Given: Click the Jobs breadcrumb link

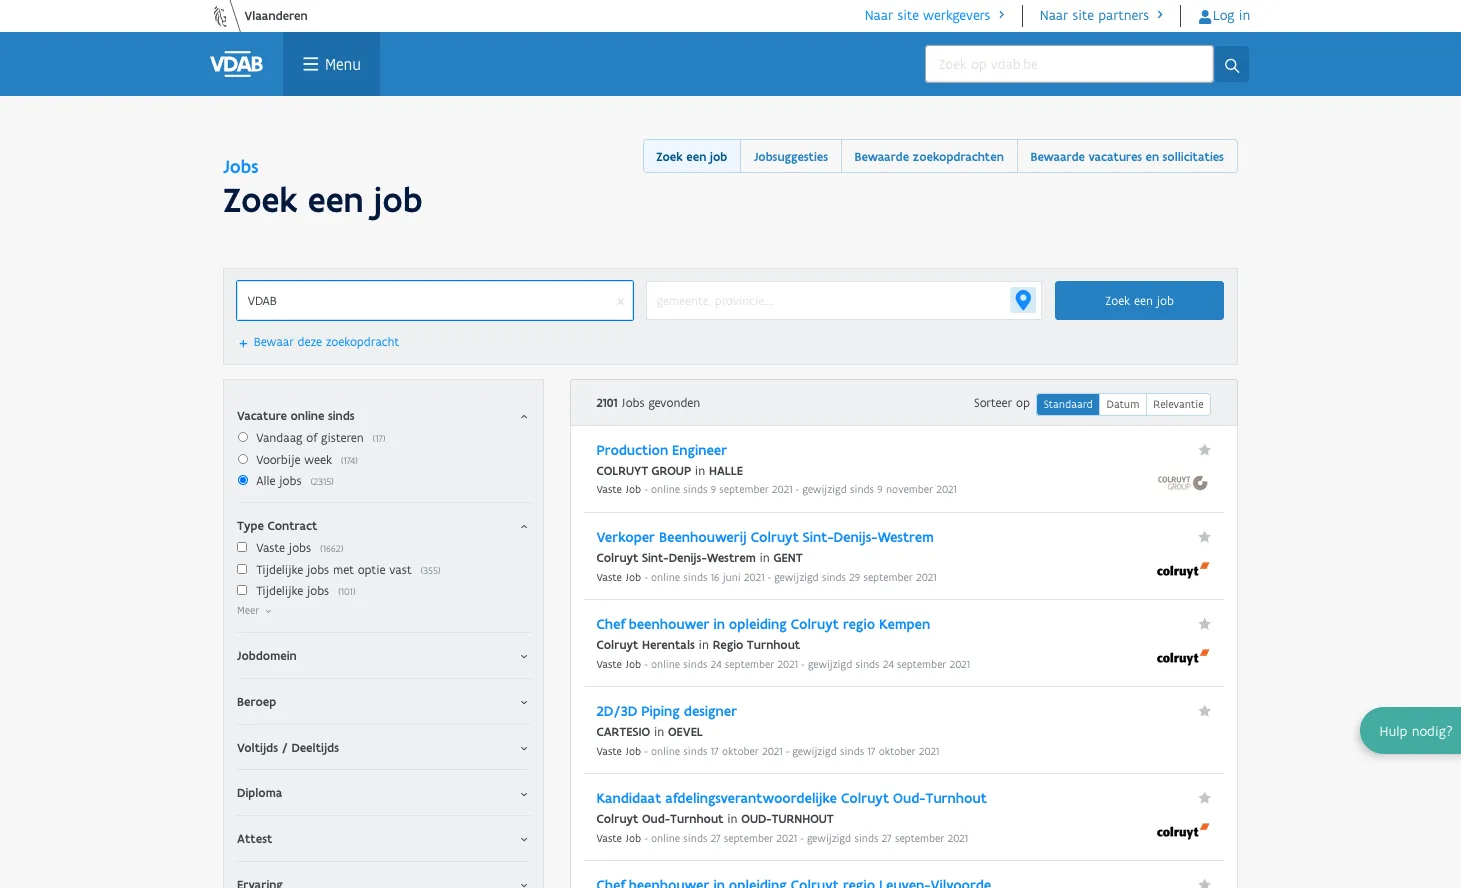Looking at the screenshot, I should 241,167.
